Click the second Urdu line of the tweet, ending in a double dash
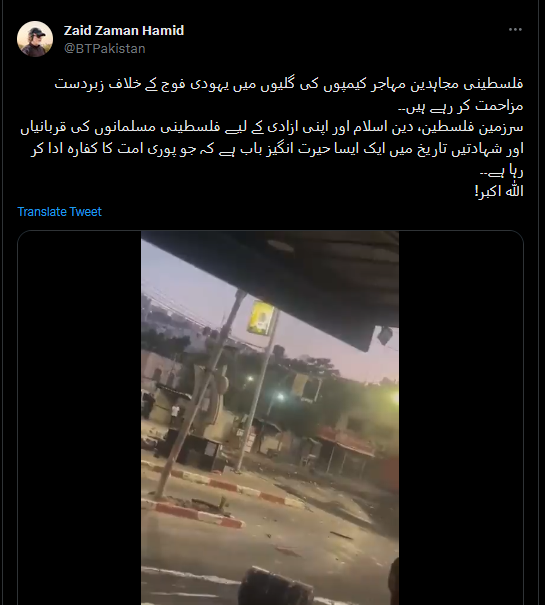 (460, 106)
